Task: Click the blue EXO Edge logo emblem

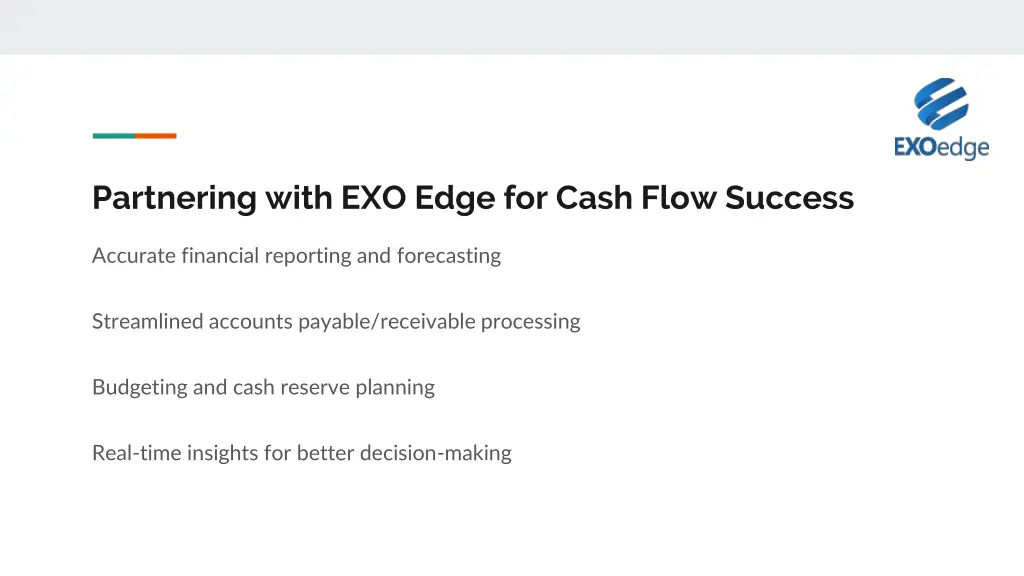Action: (941, 104)
